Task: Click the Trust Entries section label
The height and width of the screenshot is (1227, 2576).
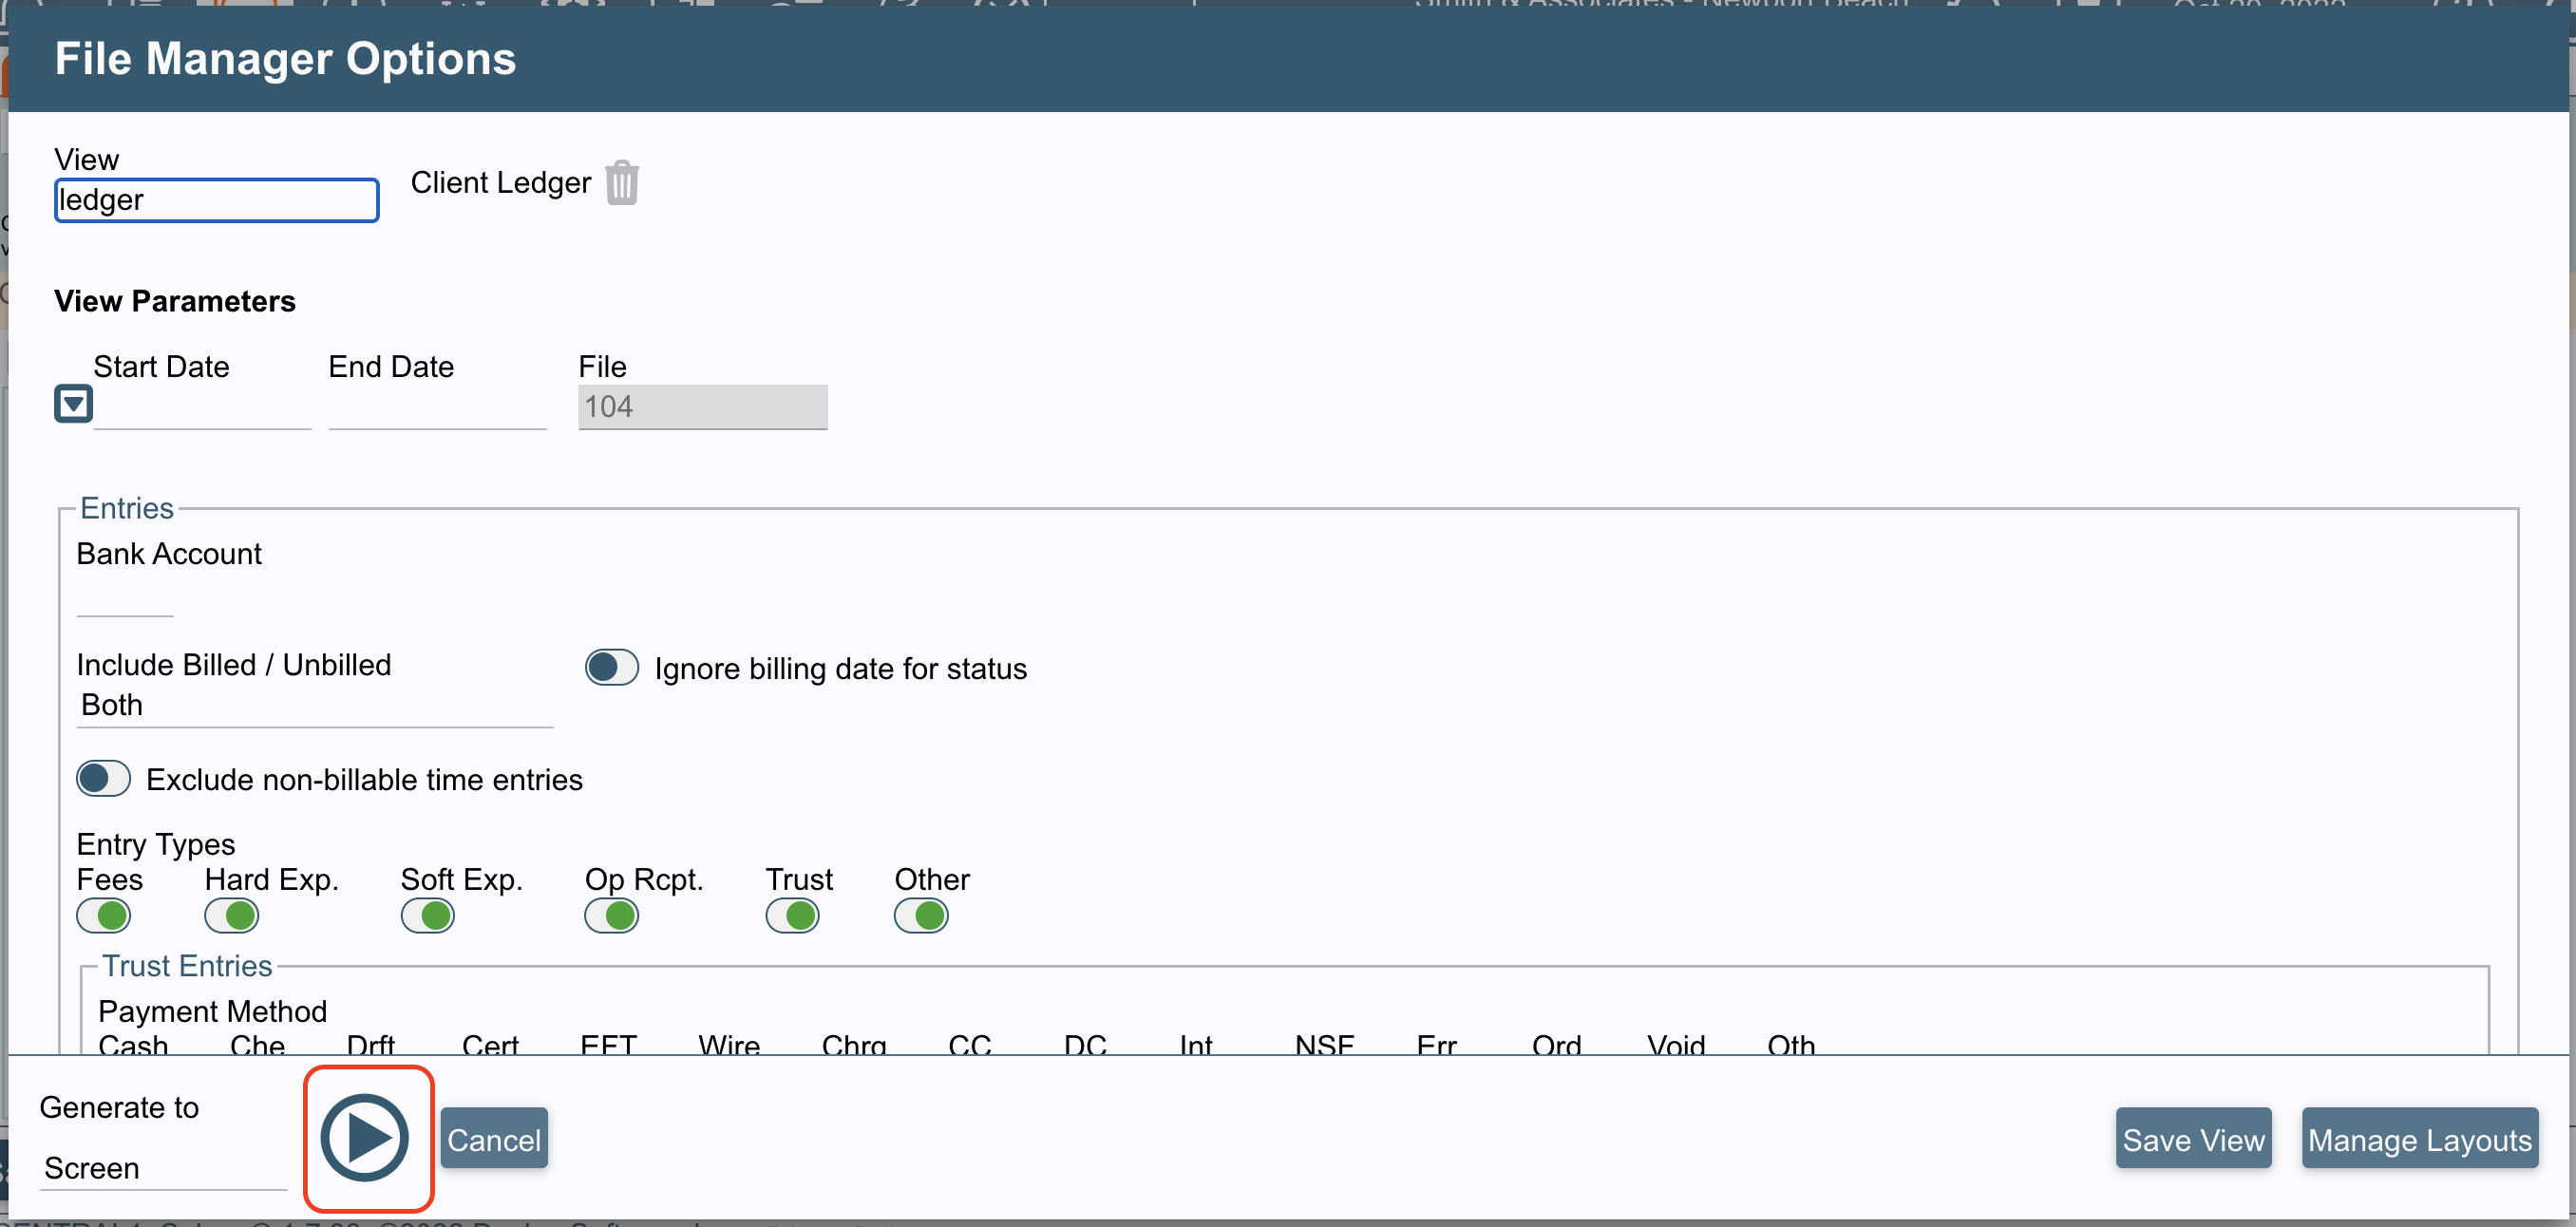Action: [x=187, y=966]
